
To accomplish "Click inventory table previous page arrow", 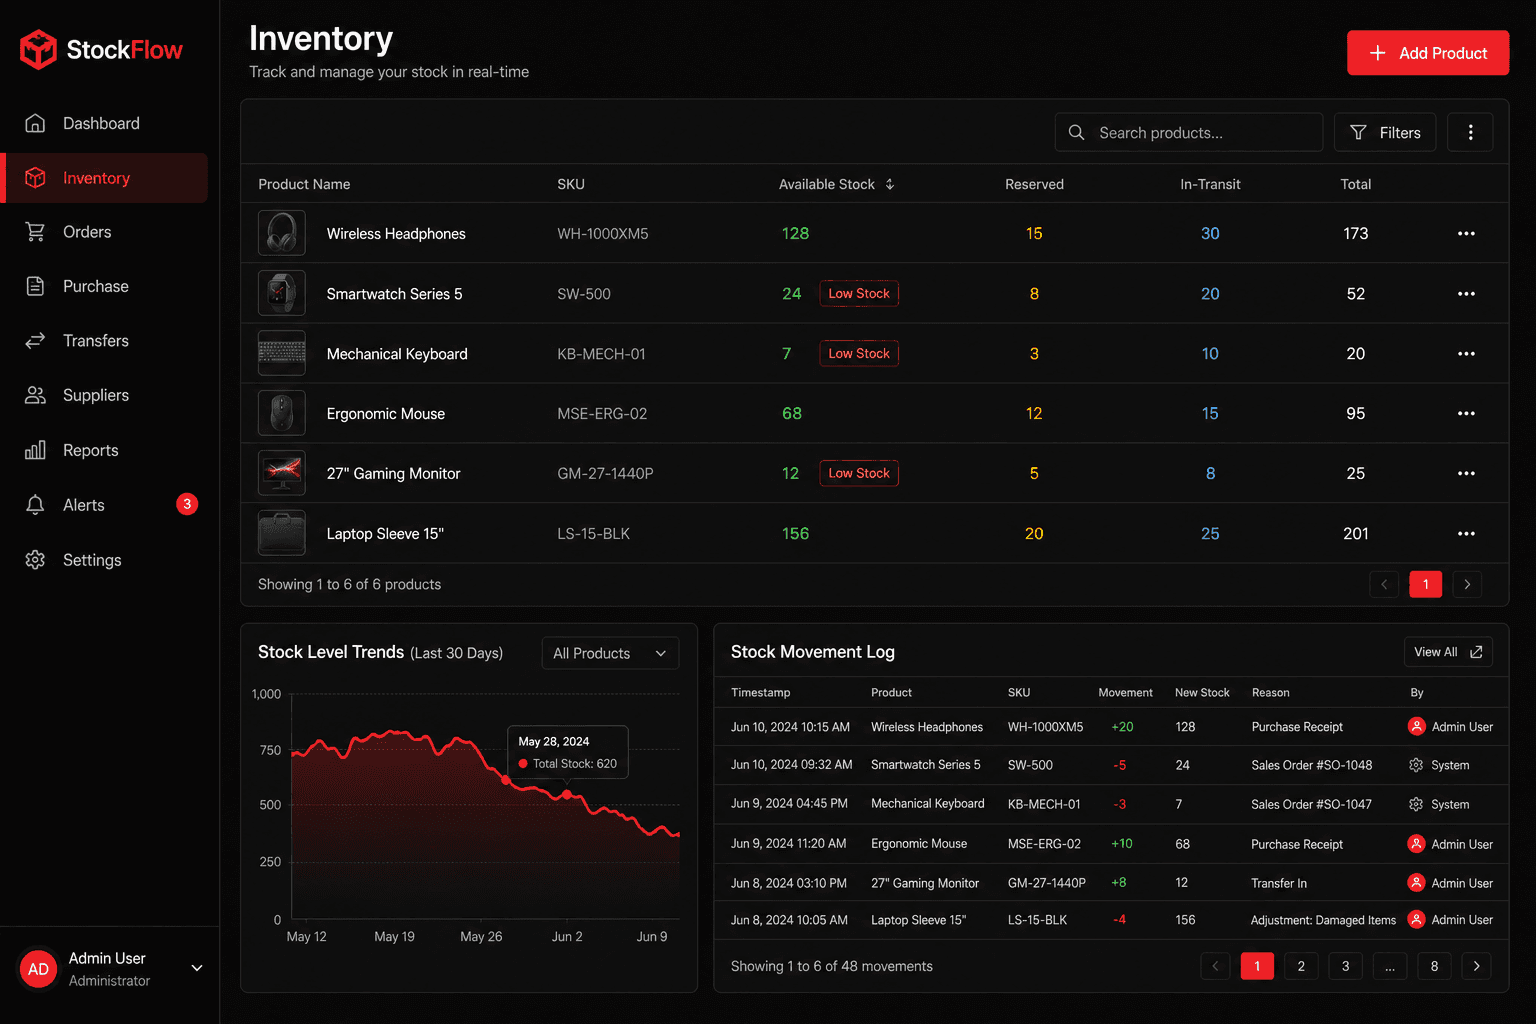I will point(1384,584).
